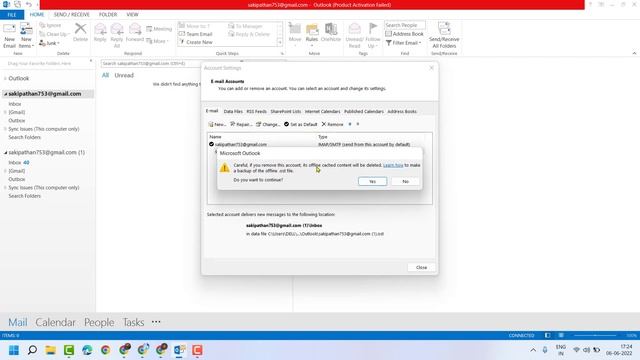Switch to Tasks view
This screenshot has height=360, width=640.
133,322
